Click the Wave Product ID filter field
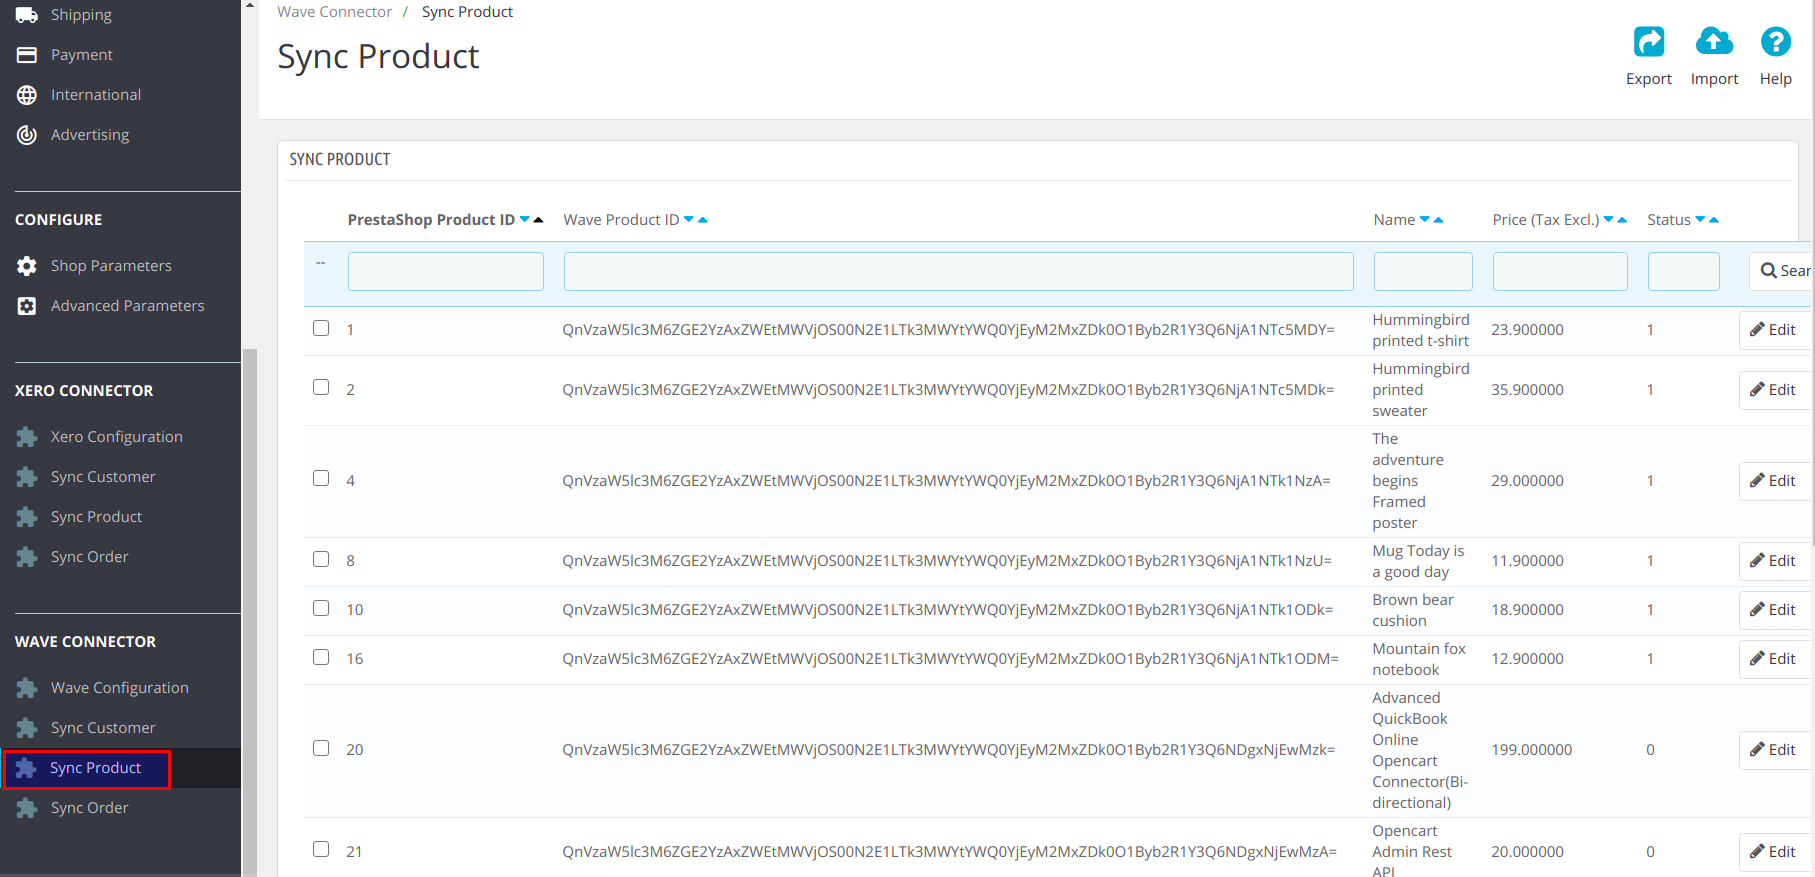The width and height of the screenshot is (1815, 877). (959, 271)
